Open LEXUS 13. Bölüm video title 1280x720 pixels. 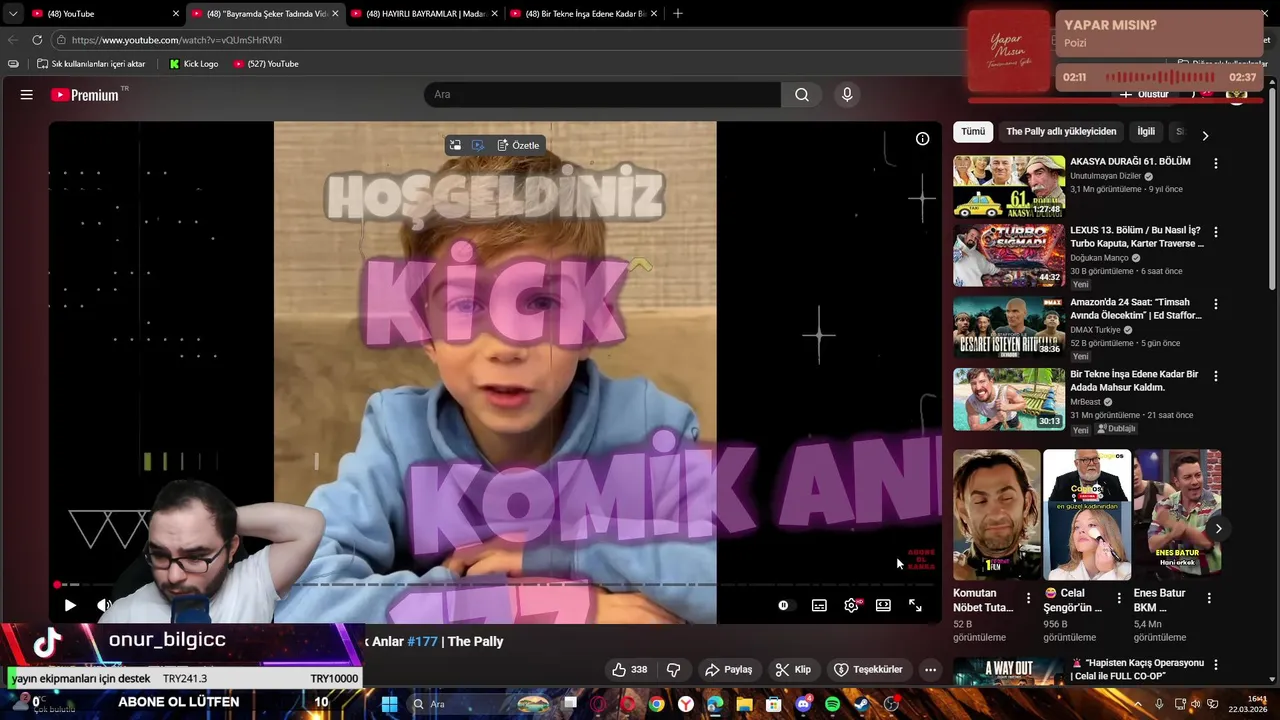(x=1137, y=236)
